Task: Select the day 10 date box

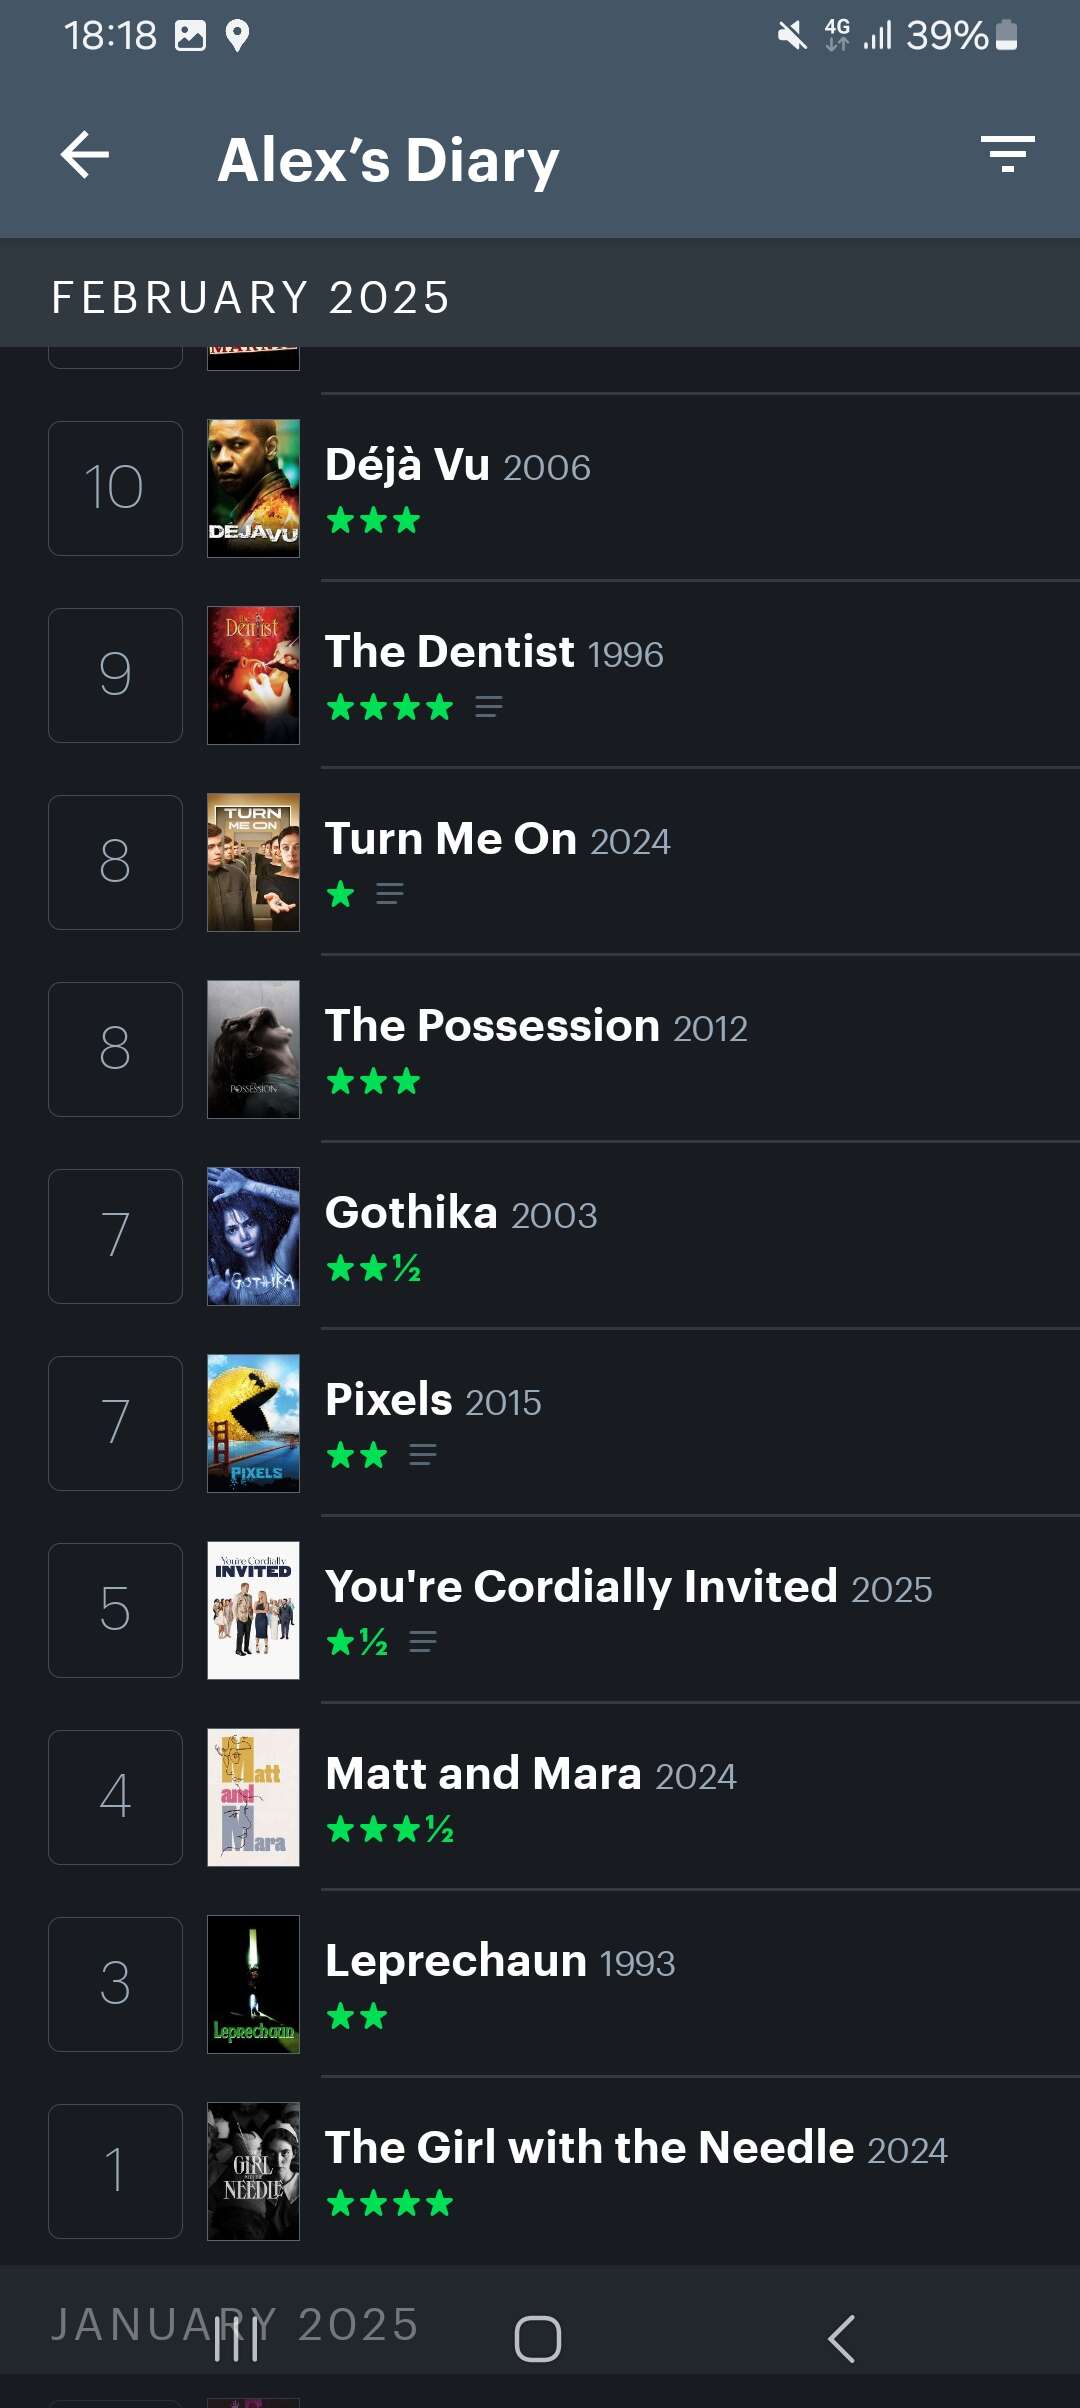Action: [115, 488]
